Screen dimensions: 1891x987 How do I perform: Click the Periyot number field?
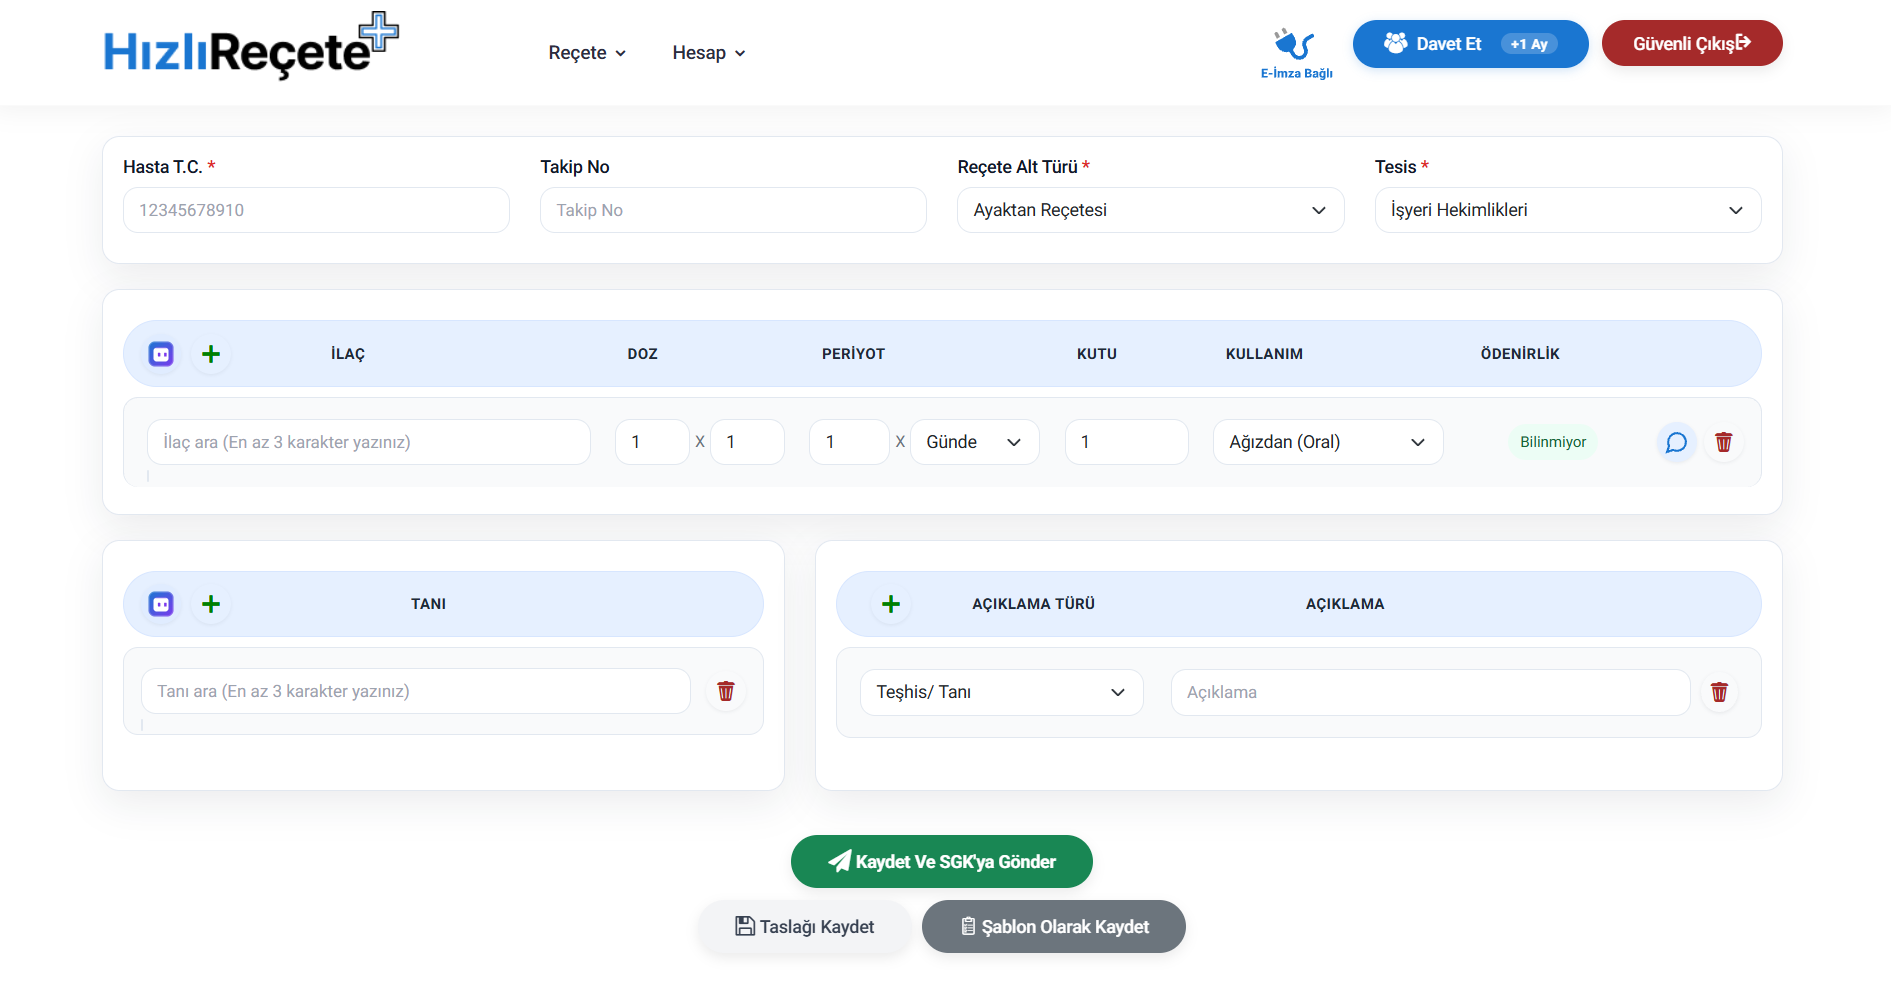click(x=849, y=442)
